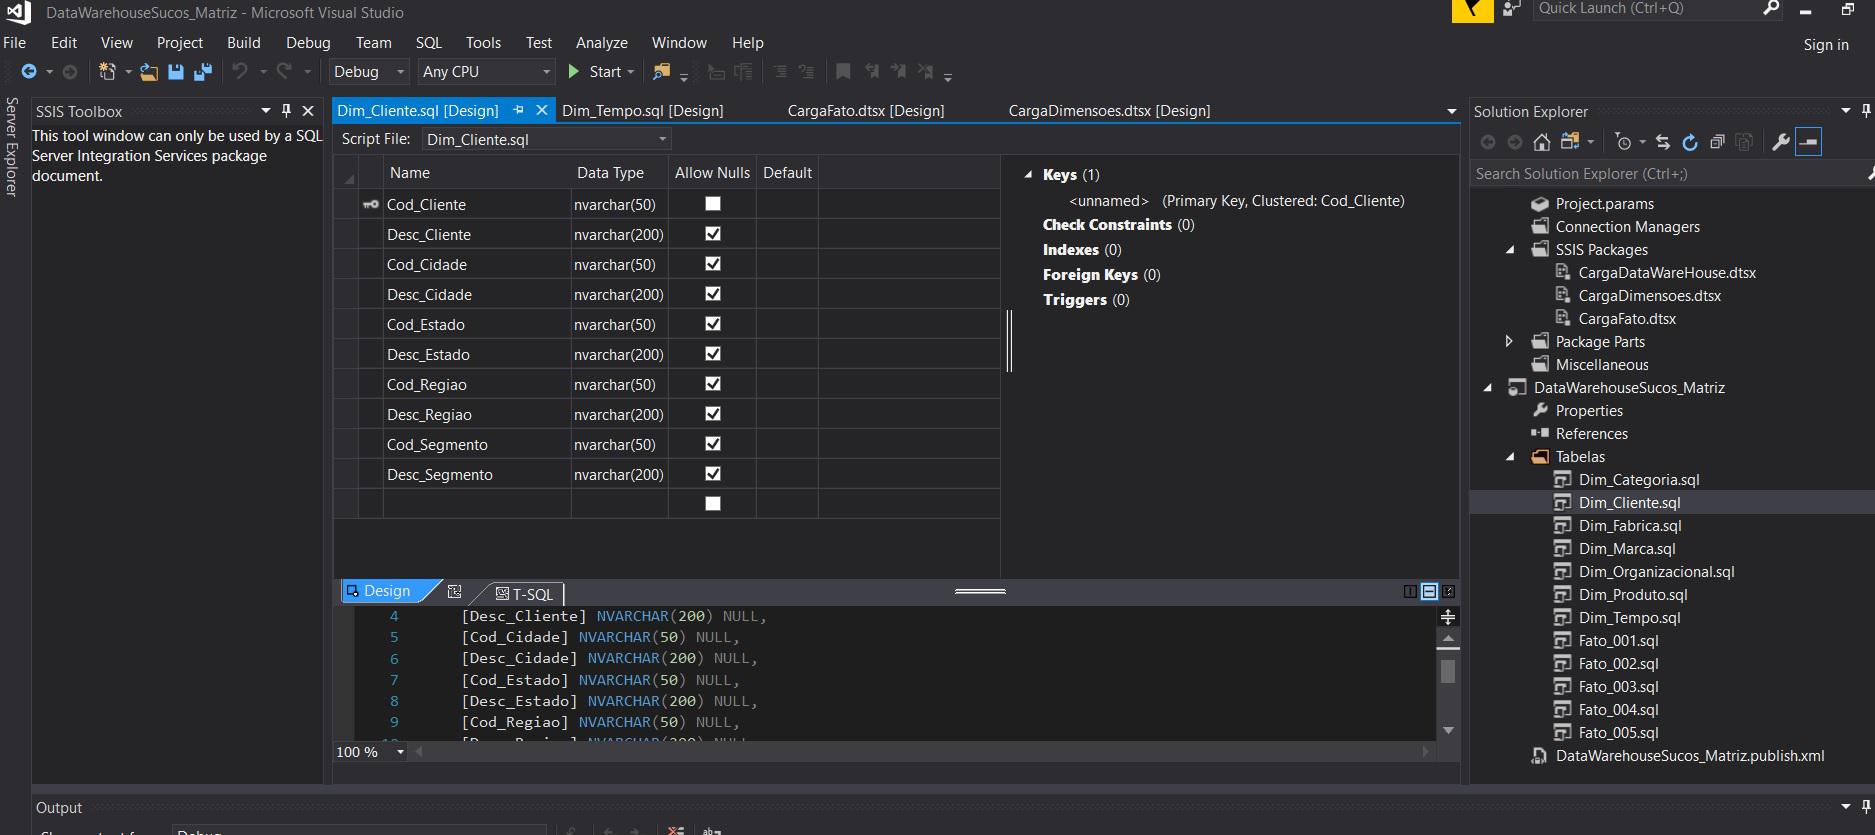Switch to Dim_Tempo.sql [Design] tab

tap(643, 111)
